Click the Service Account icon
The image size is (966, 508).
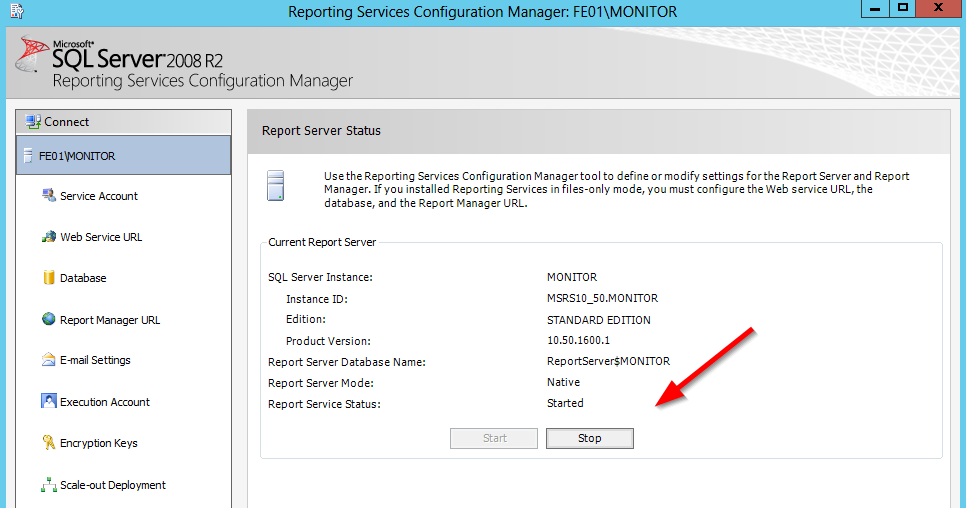pyautogui.click(x=49, y=195)
